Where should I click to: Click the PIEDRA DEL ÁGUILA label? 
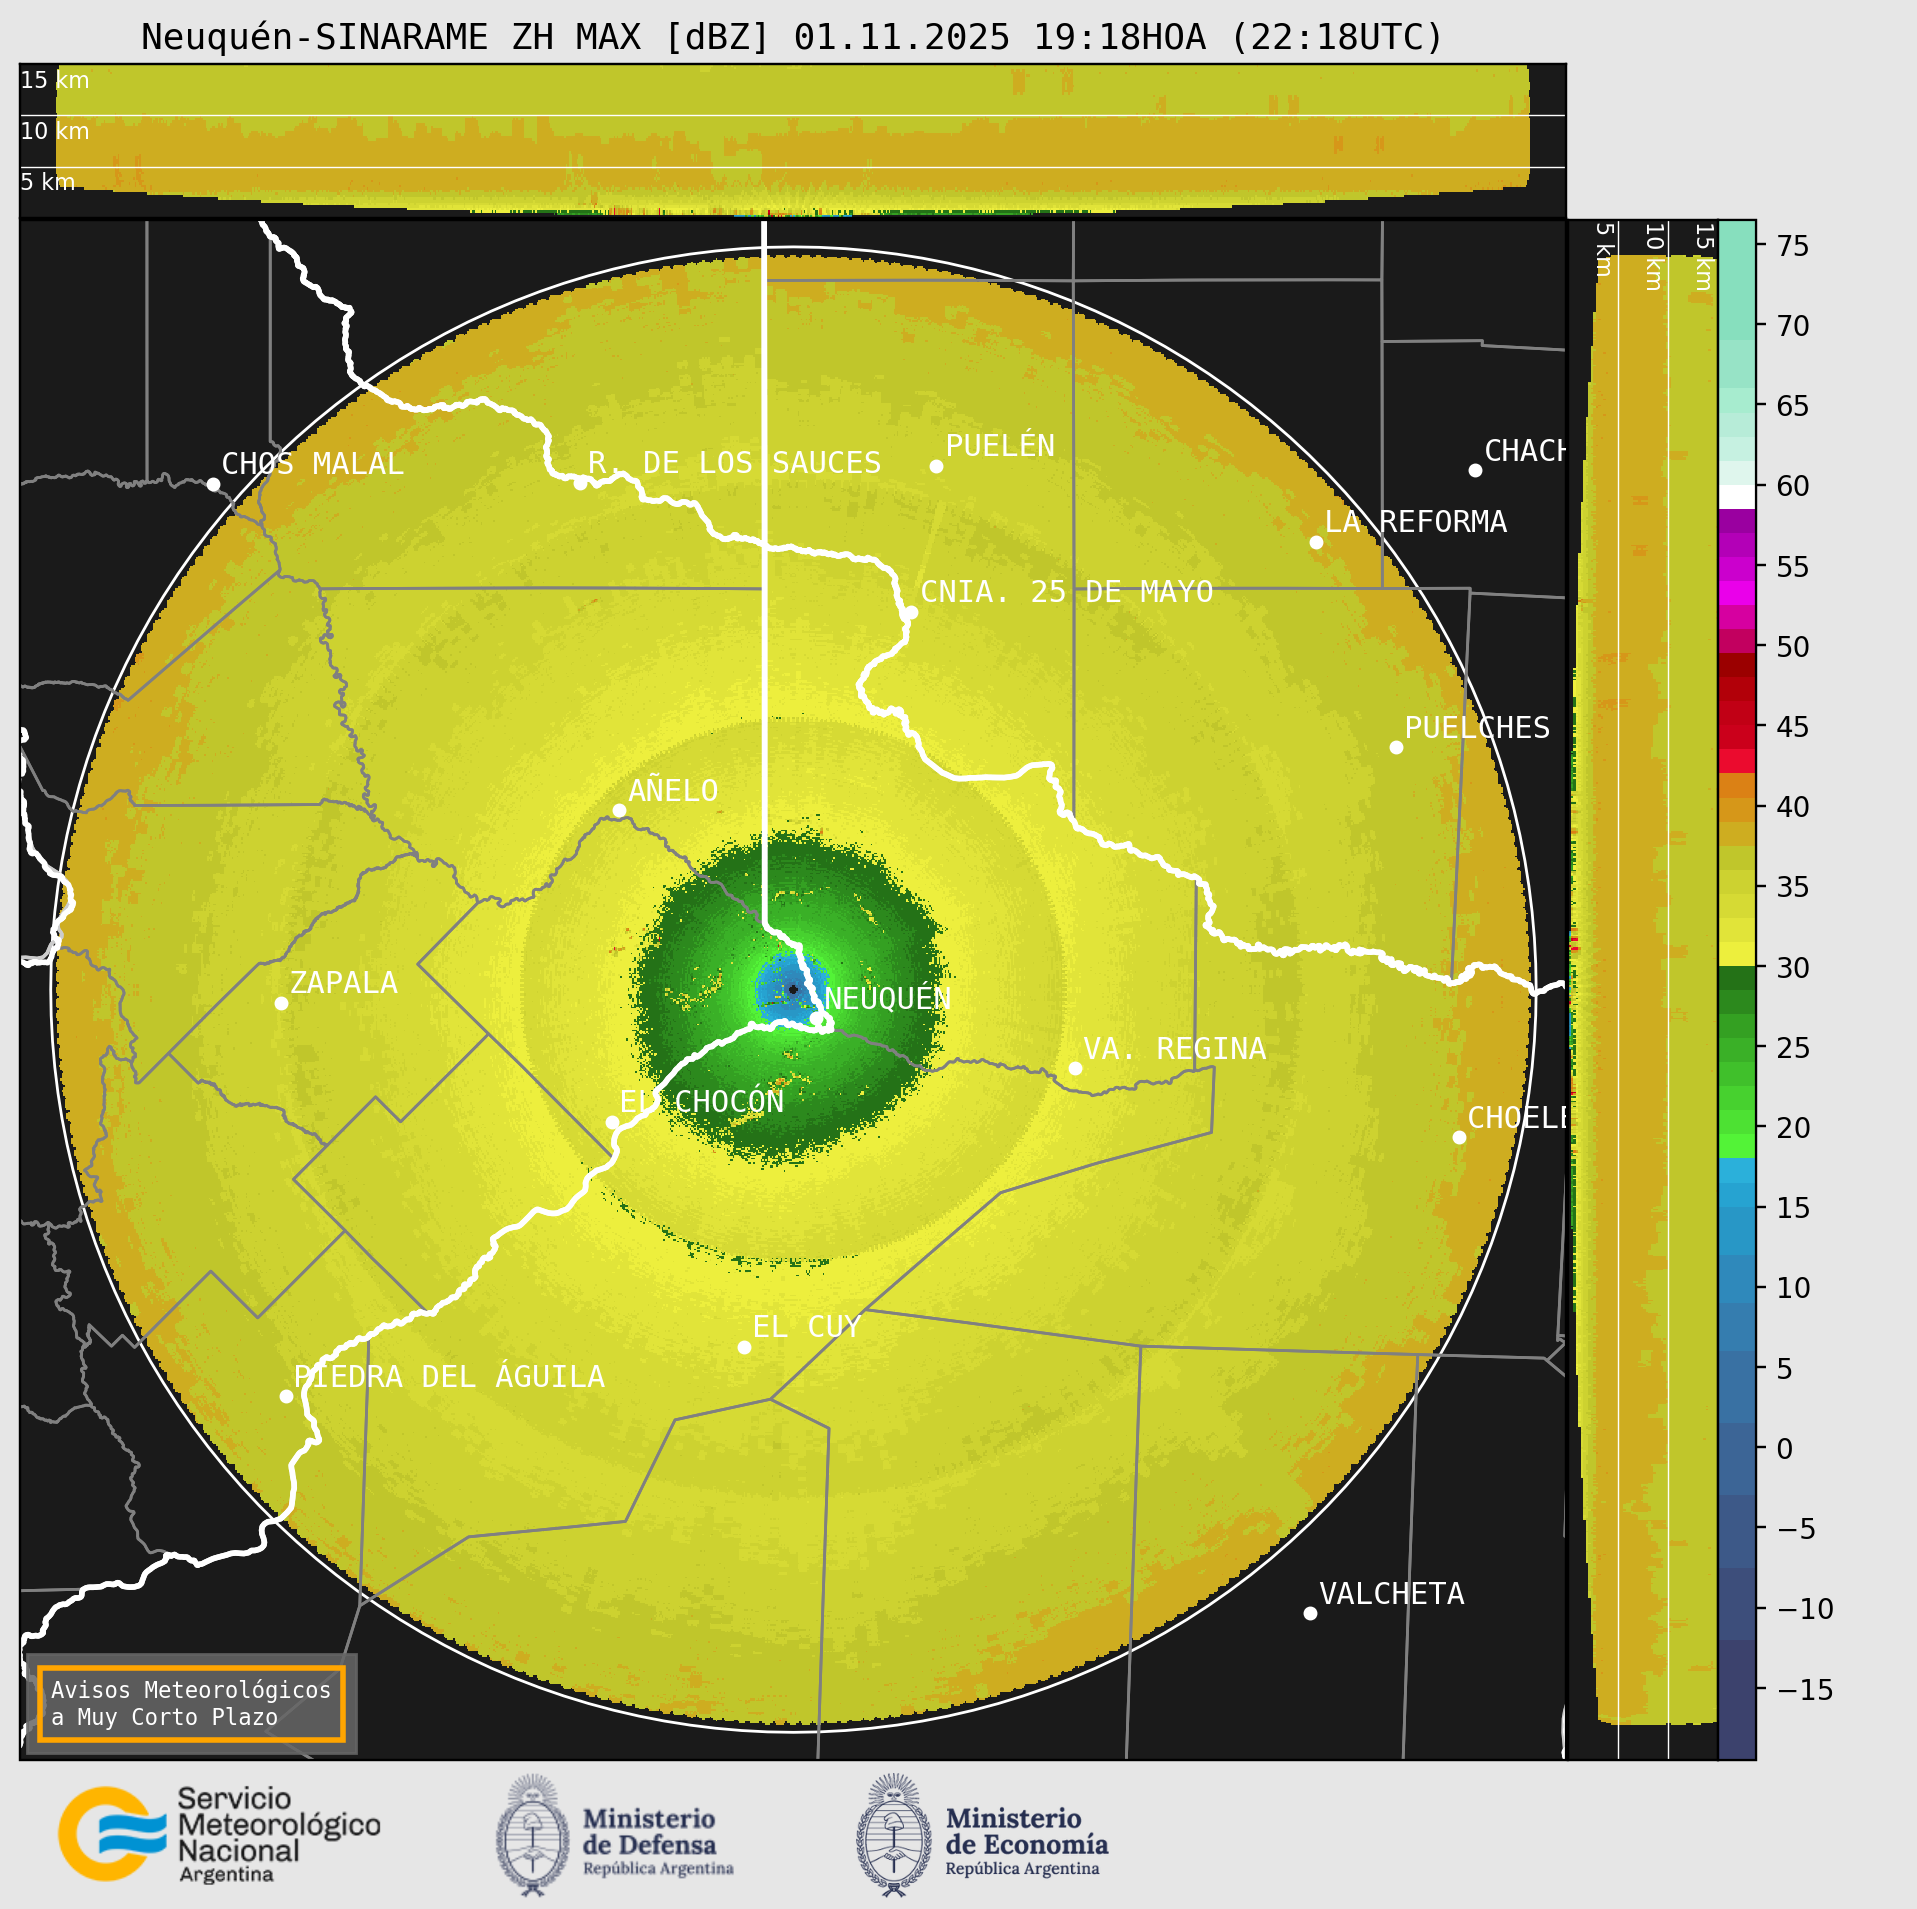click(449, 1377)
